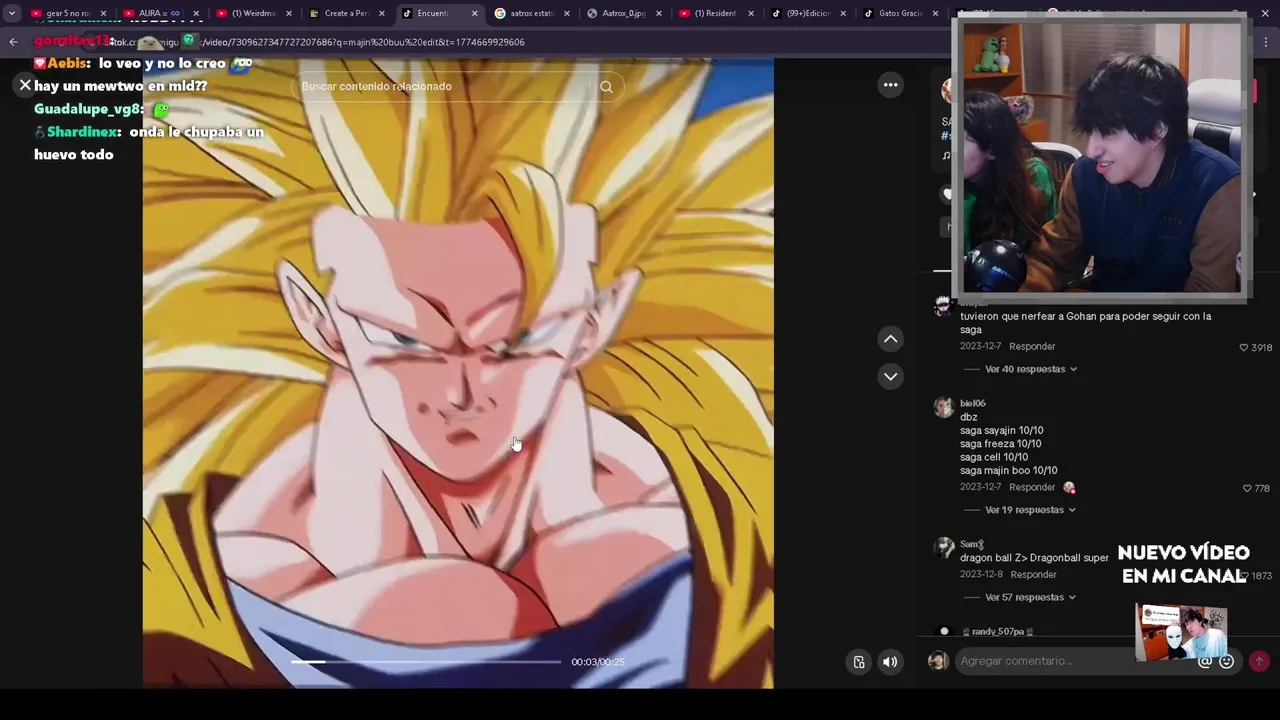Click chat username Guadalupe_vg8
The width and height of the screenshot is (1280, 720).
point(88,109)
